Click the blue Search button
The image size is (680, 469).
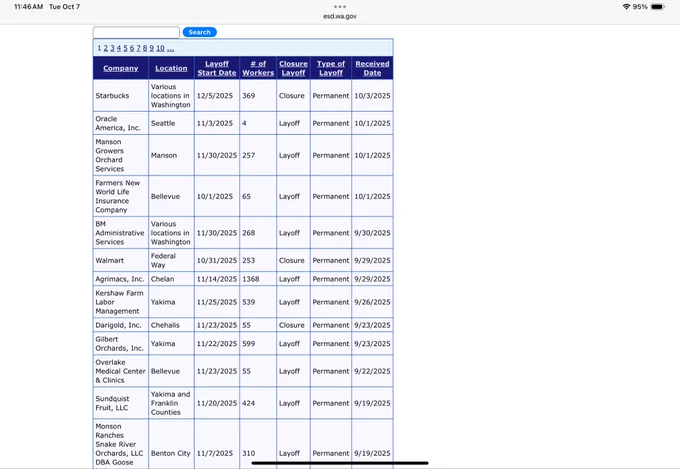[x=199, y=32]
